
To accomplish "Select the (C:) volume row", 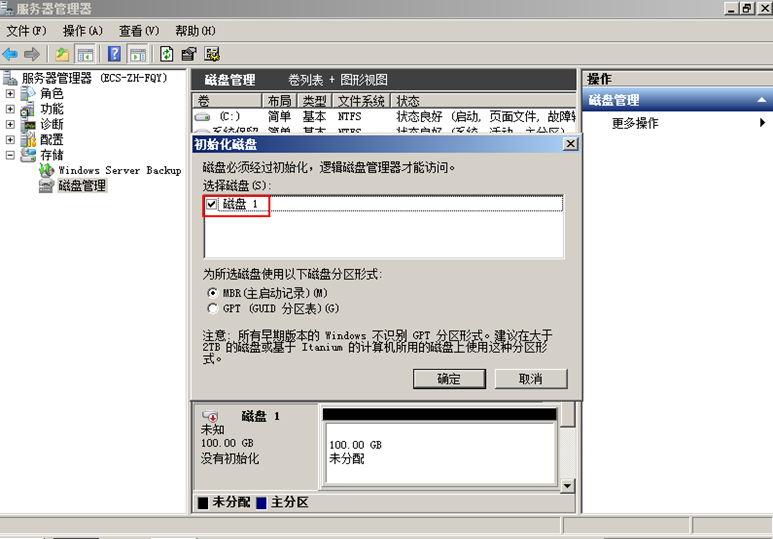I will pyautogui.click(x=385, y=117).
